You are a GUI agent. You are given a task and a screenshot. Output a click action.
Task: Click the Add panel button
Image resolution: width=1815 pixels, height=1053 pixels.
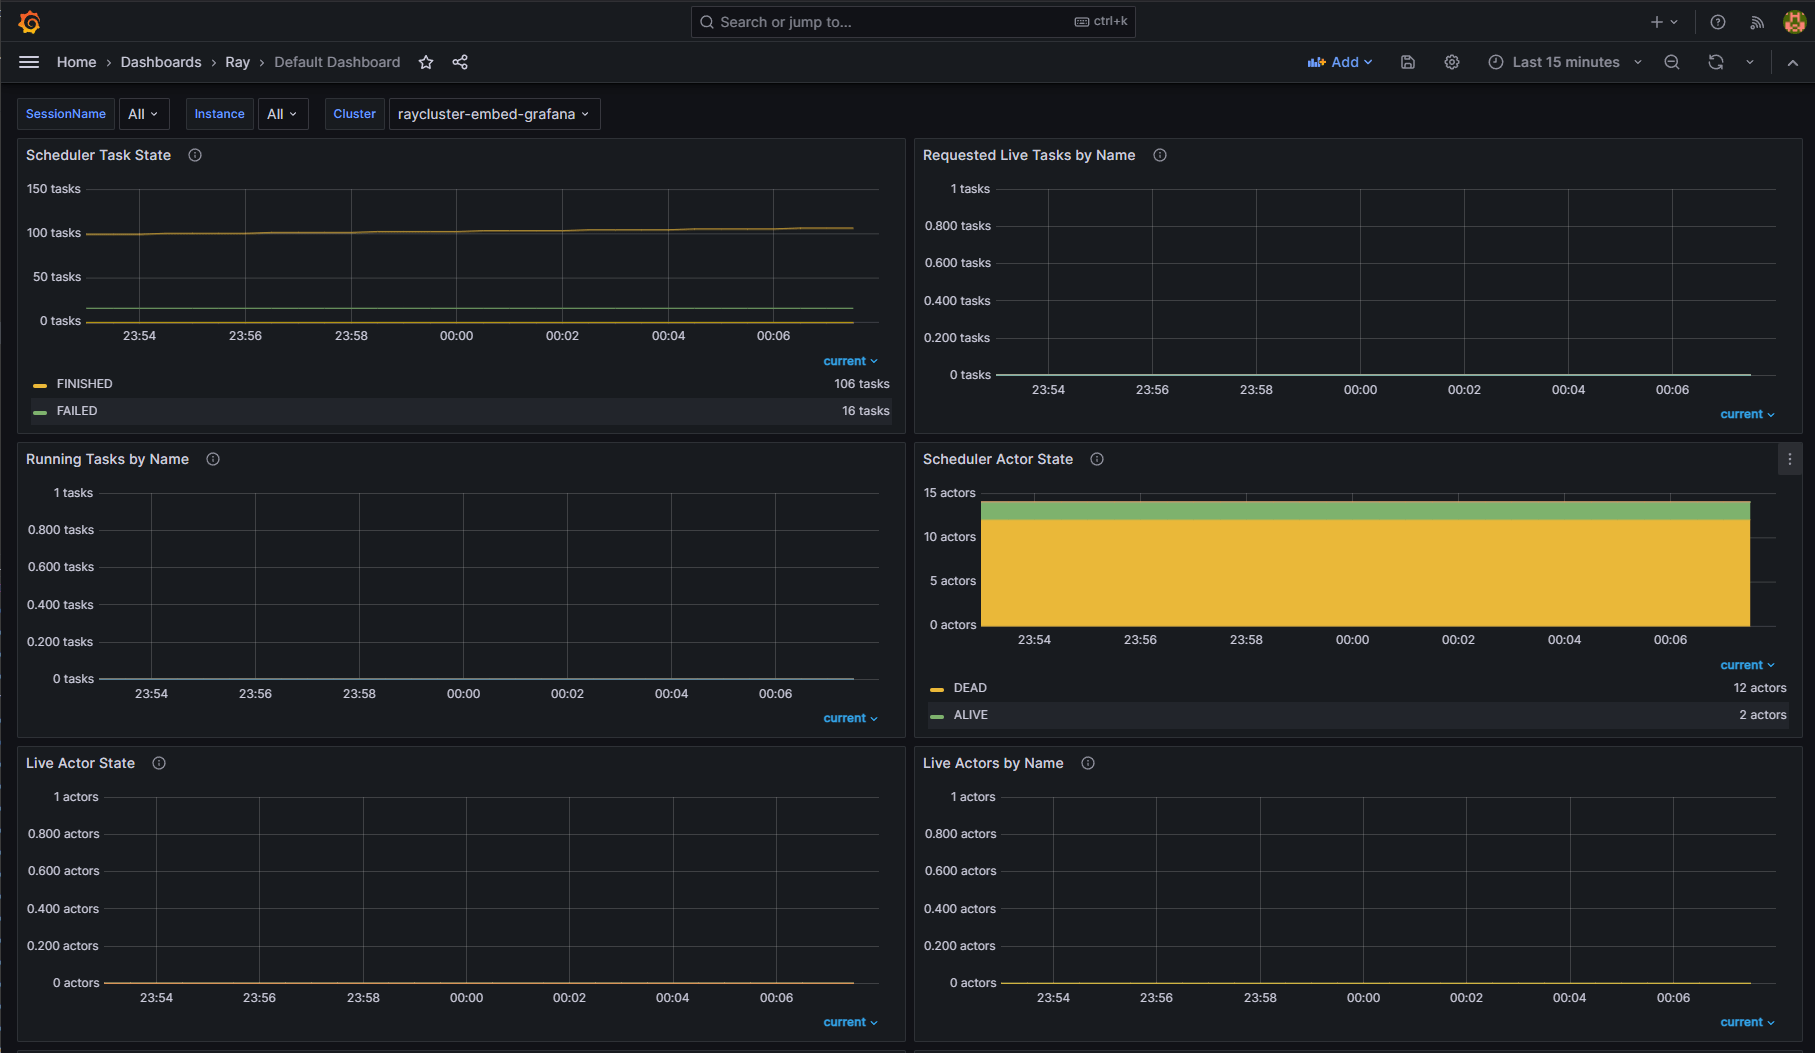point(1340,62)
